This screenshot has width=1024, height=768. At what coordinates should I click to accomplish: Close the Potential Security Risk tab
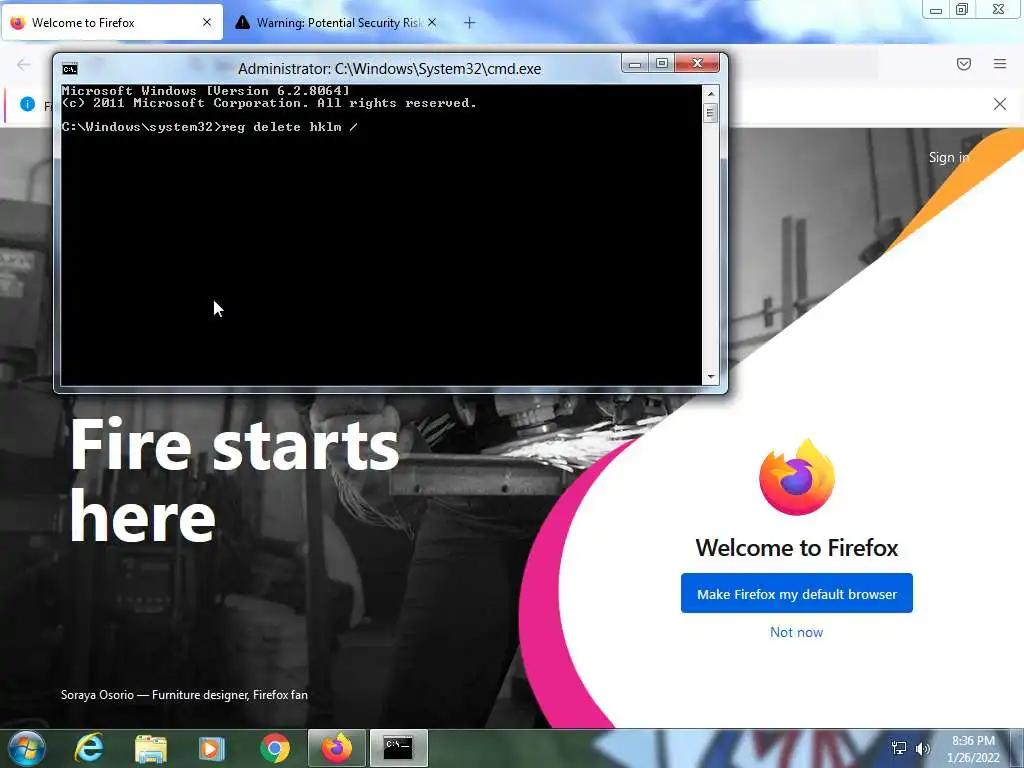click(432, 22)
